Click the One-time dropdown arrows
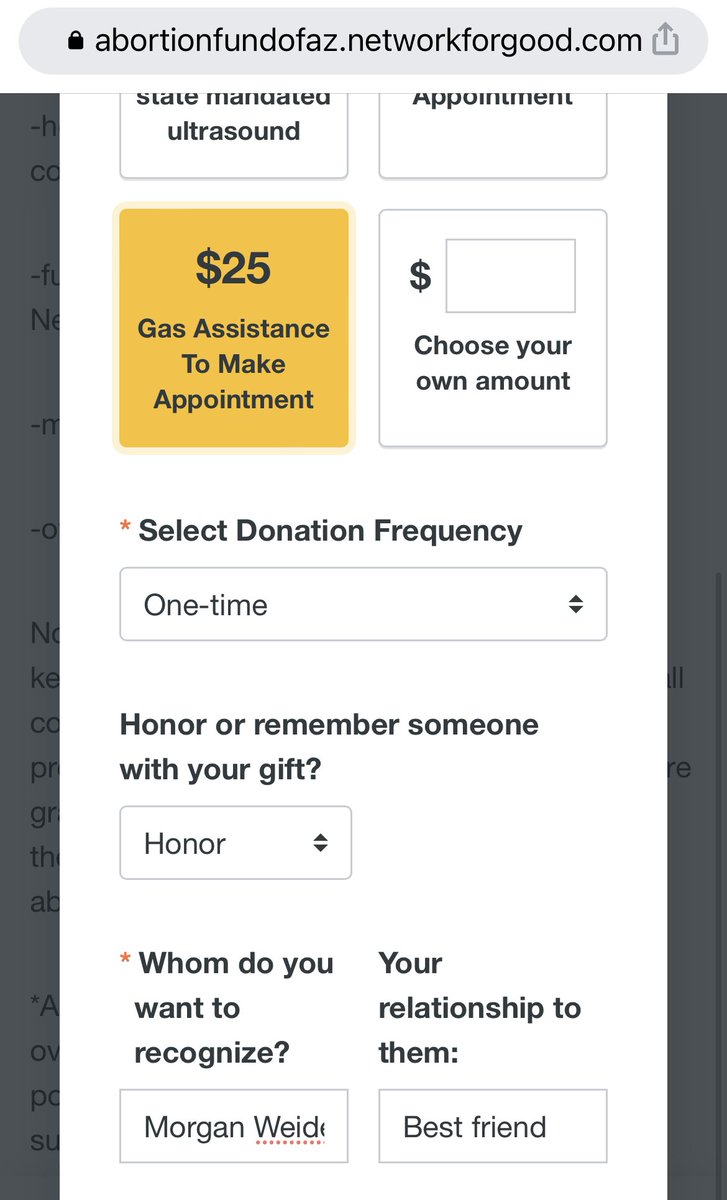Image resolution: width=727 pixels, height=1200 pixels. (575, 604)
